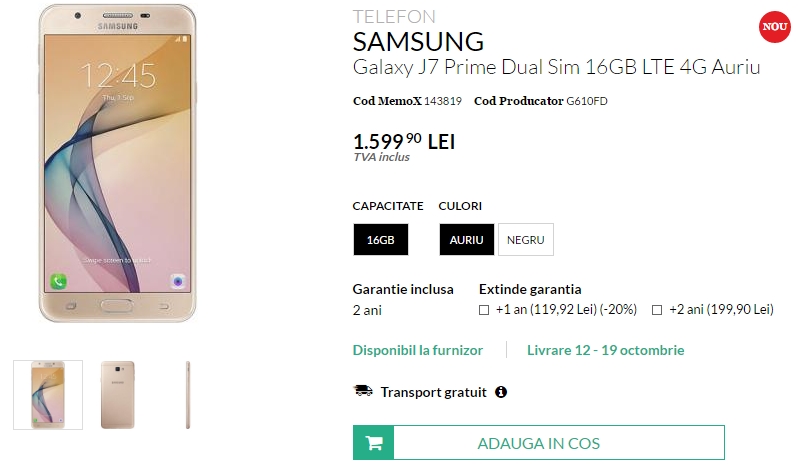Click the main Samsung phone image
The image size is (804, 465).
coord(117,163)
